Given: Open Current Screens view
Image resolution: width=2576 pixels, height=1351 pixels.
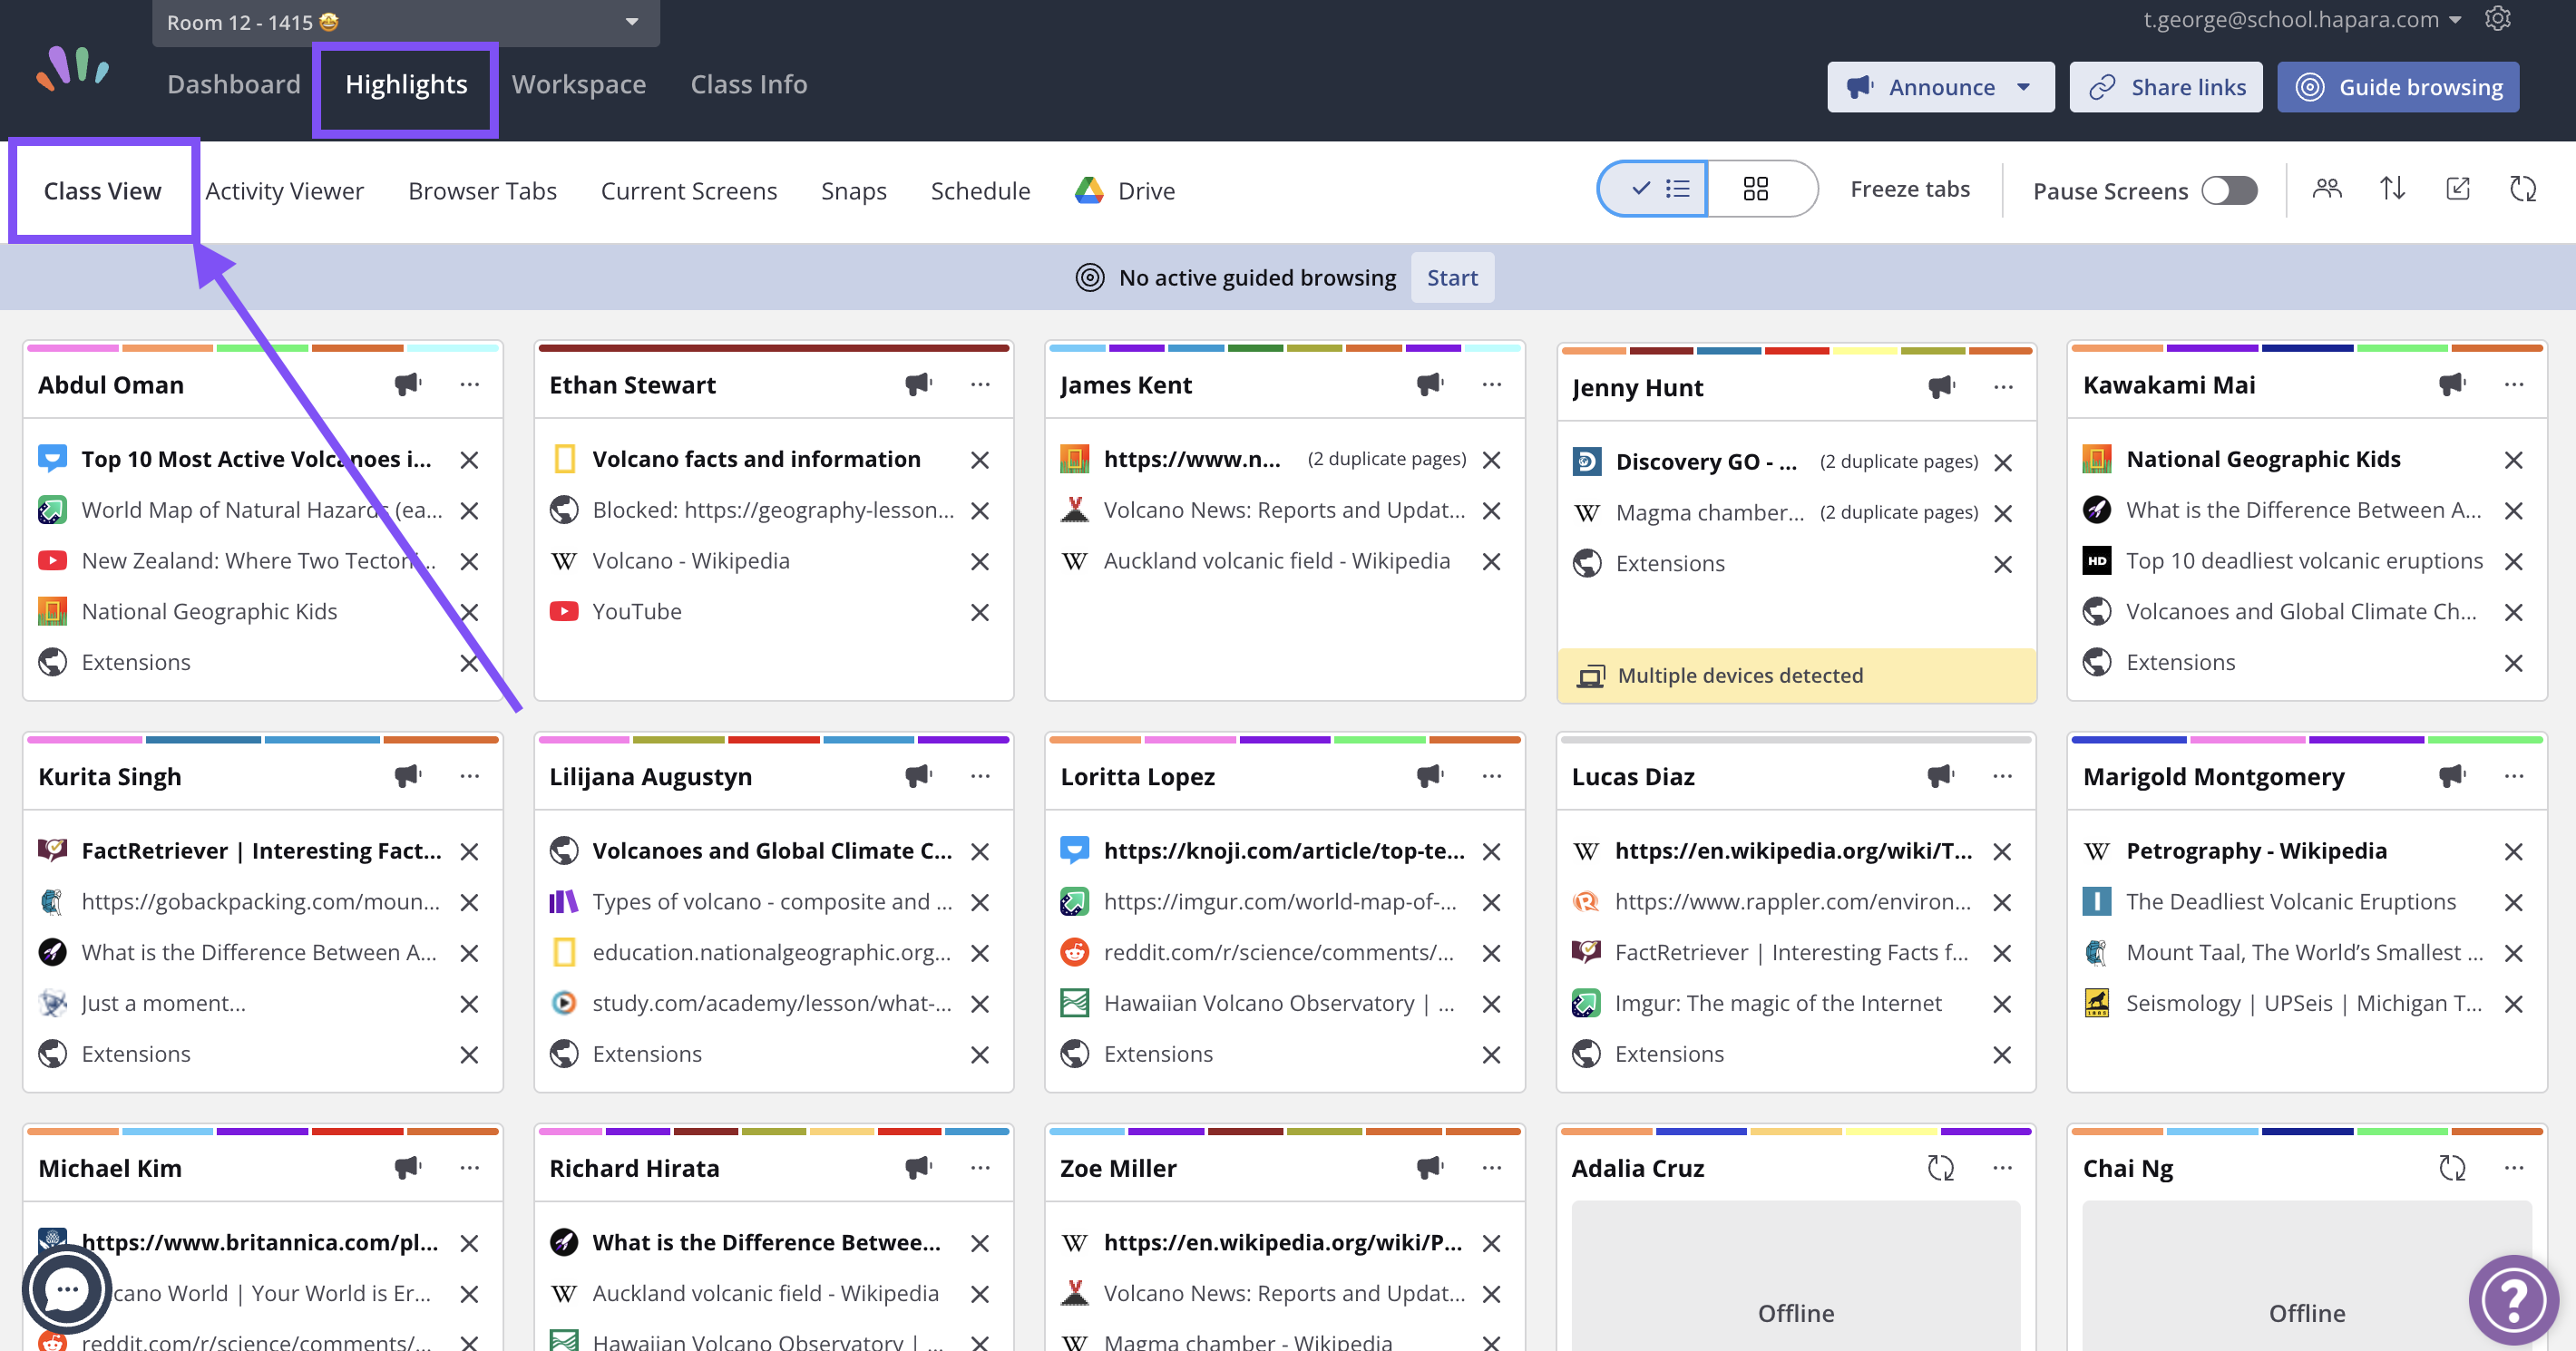Looking at the screenshot, I should (x=689, y=191).
